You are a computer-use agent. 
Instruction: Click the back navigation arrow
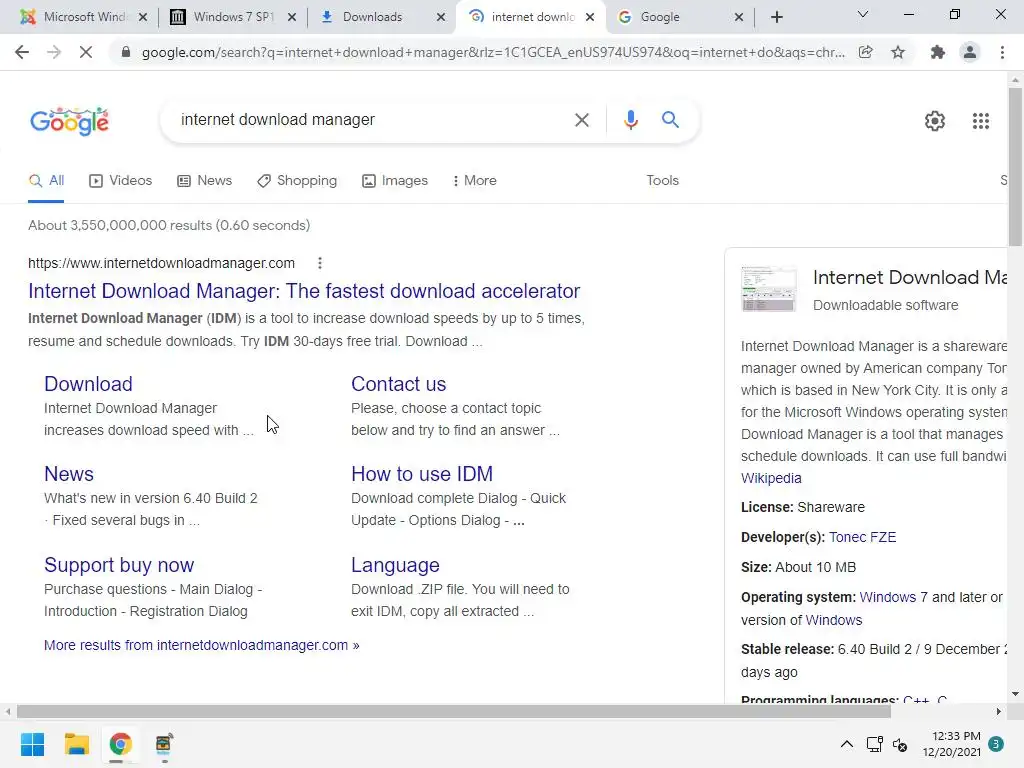[x=22, y=52]
